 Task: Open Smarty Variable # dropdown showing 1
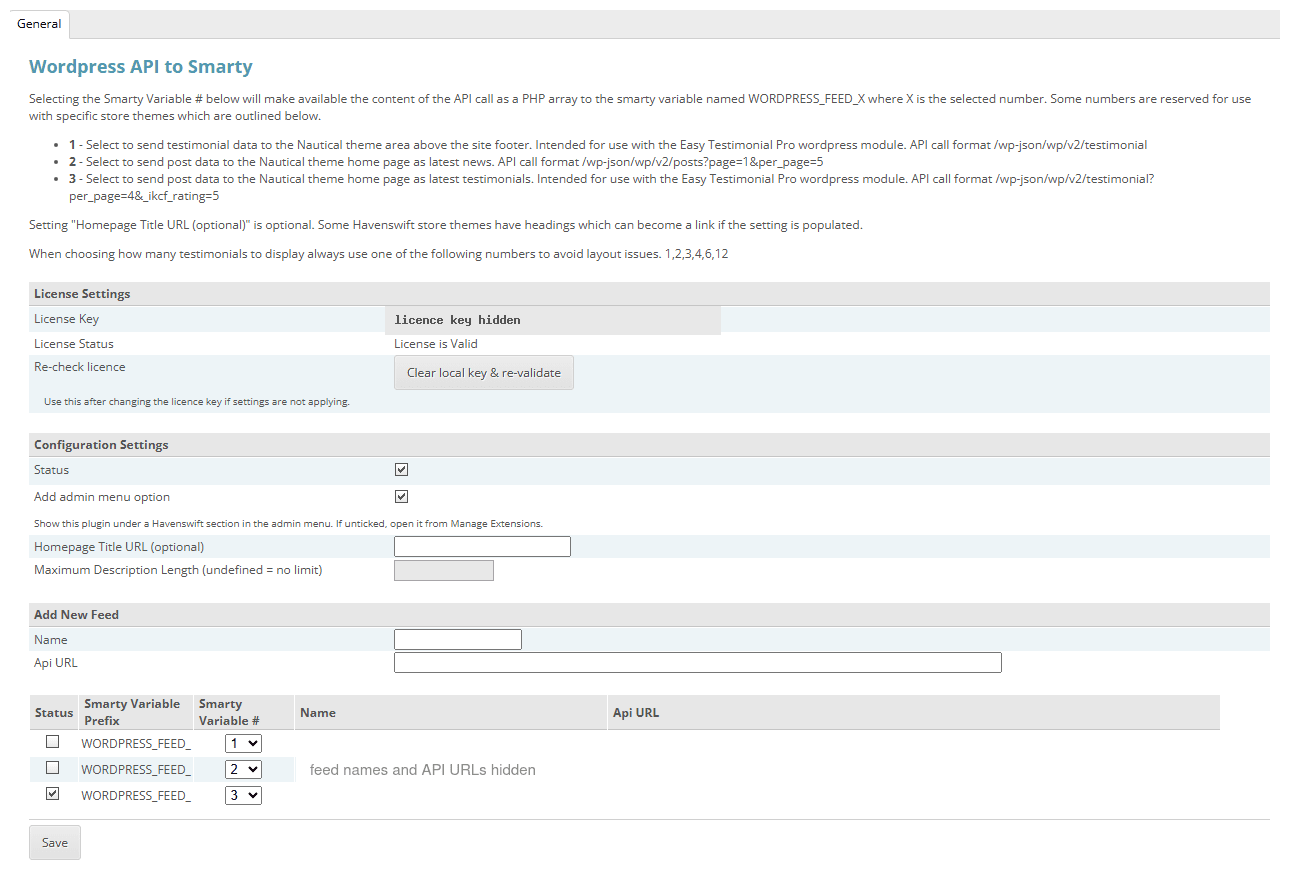[243, 744]
